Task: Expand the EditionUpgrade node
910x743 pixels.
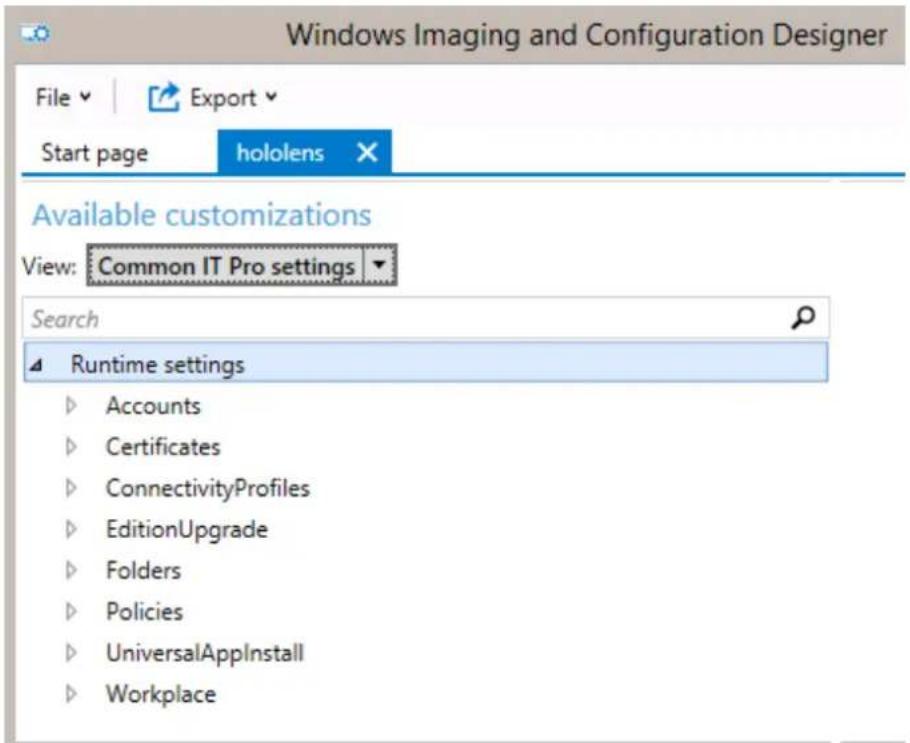Action: tap(71, 529)
